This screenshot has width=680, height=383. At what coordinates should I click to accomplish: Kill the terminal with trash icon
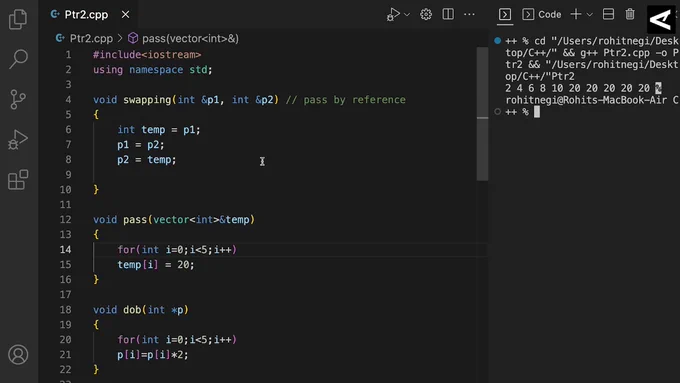click(x=630, y=14)
